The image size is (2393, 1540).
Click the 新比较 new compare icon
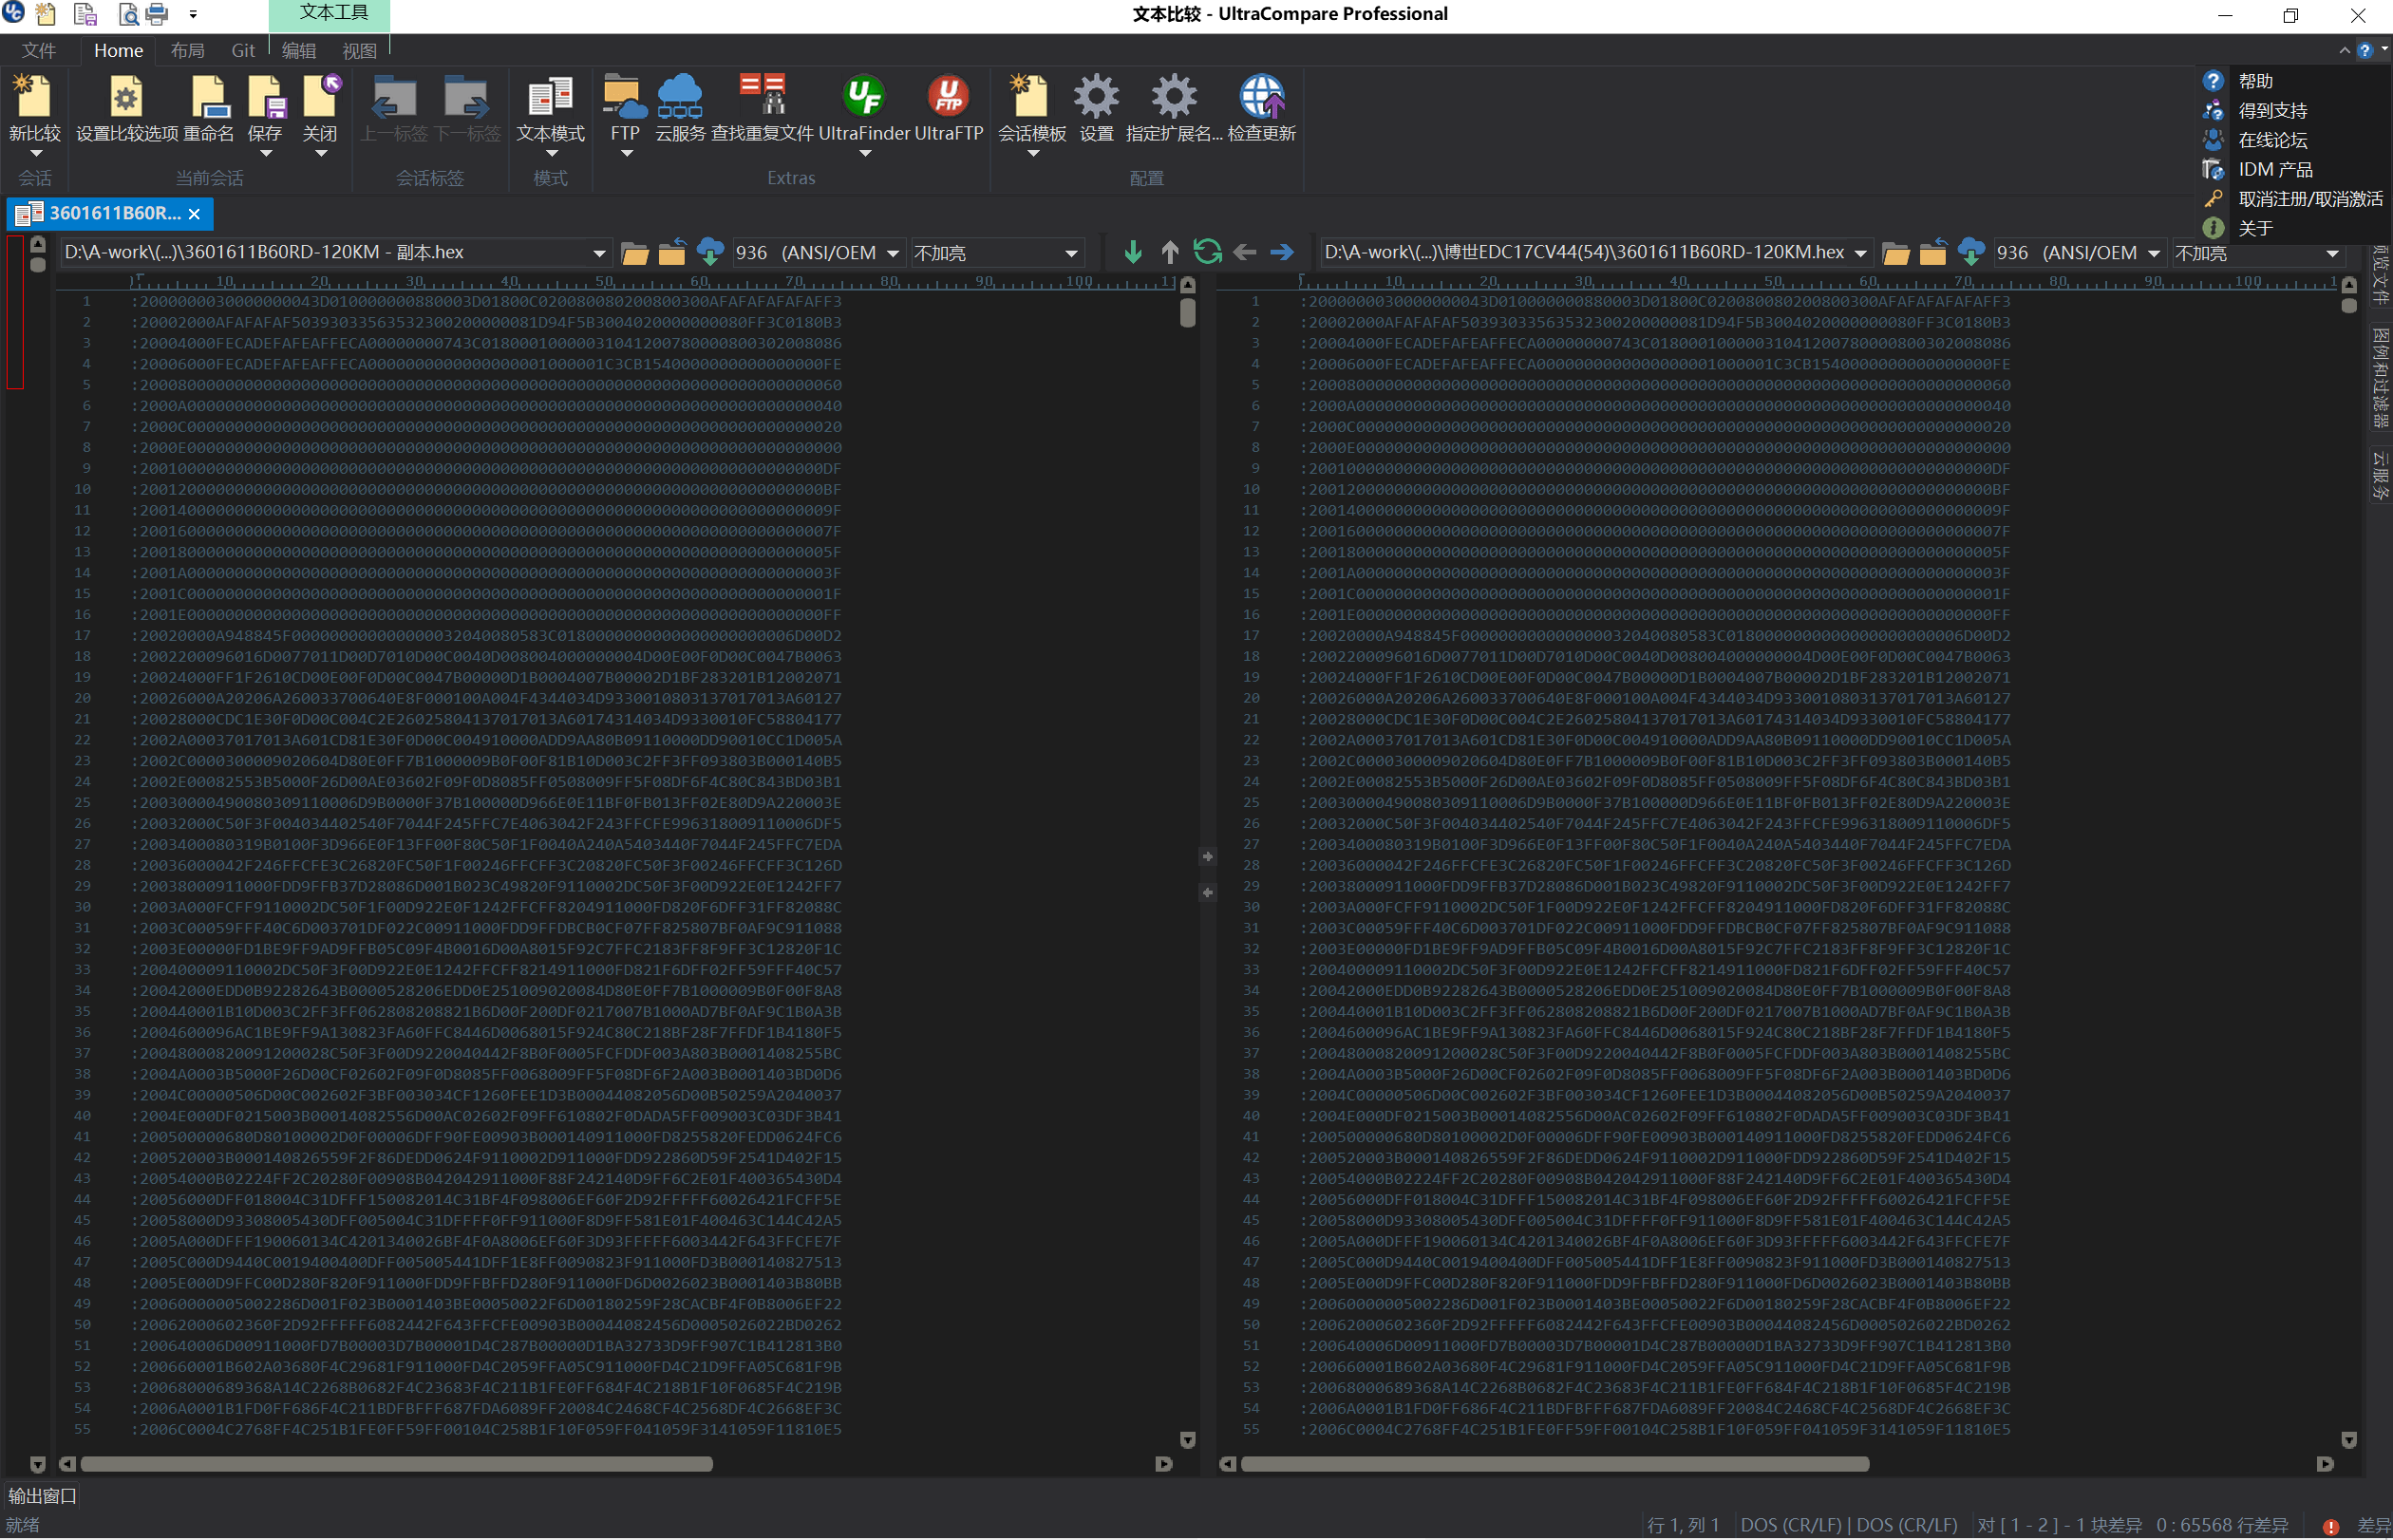pos(34,99)
